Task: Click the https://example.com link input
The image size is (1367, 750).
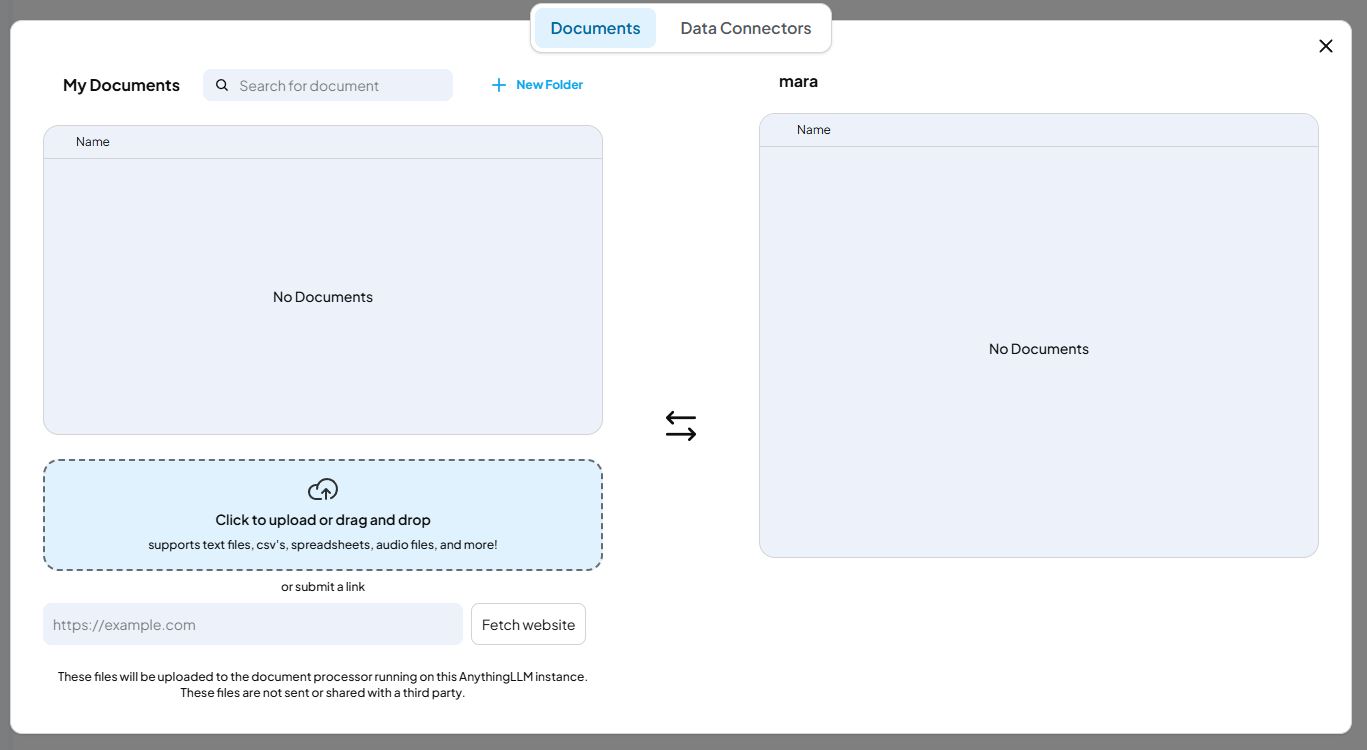Action: coord(252,624)
